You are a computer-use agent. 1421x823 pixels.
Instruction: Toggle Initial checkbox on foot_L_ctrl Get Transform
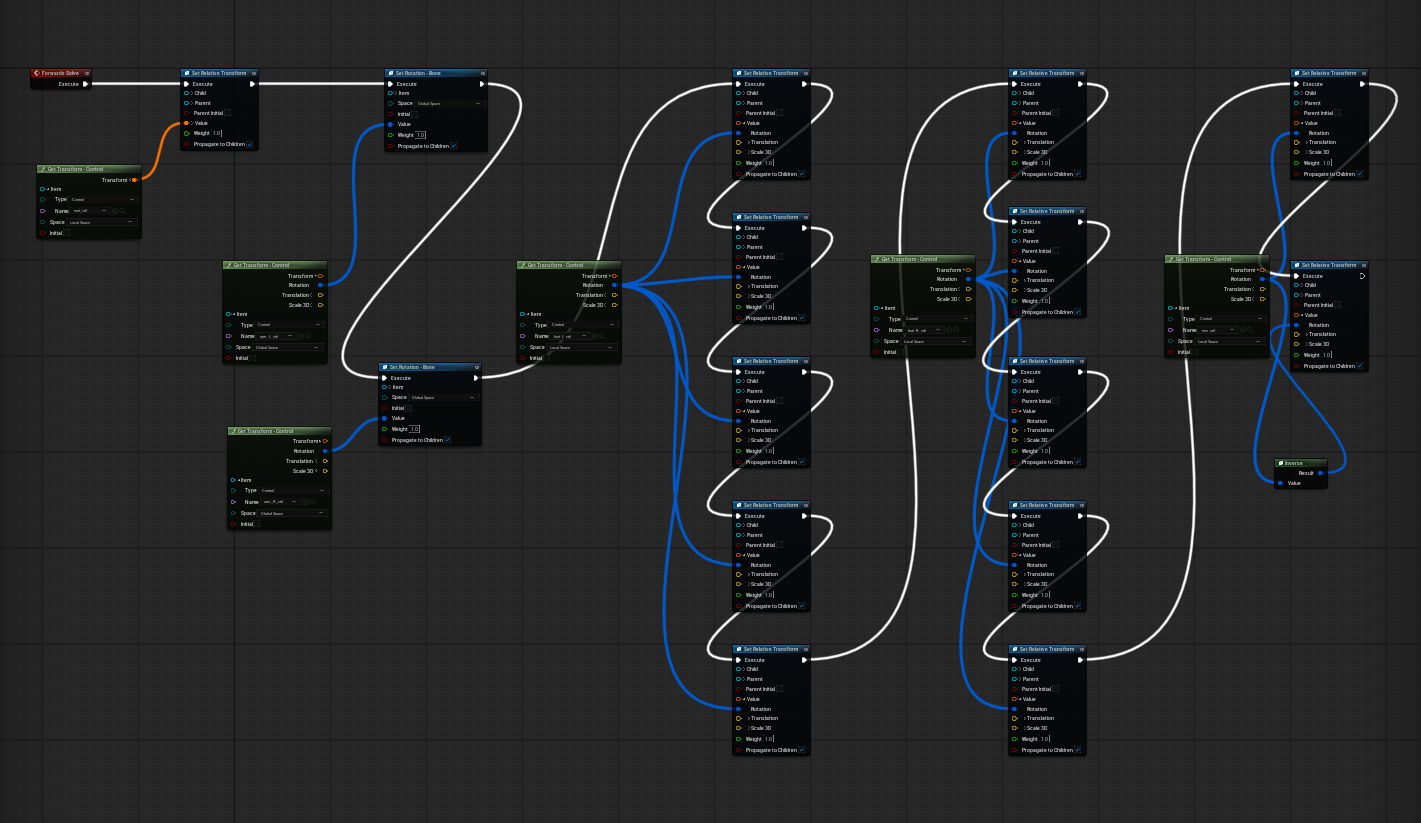(547, 358)
